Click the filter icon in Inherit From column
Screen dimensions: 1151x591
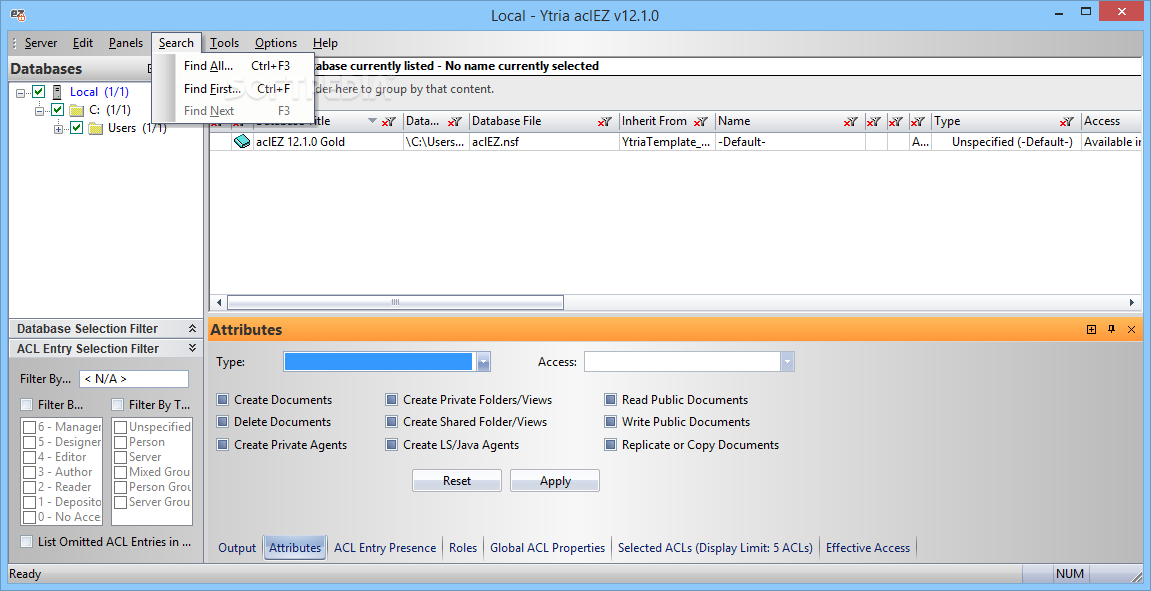click(x=701, y=122)
